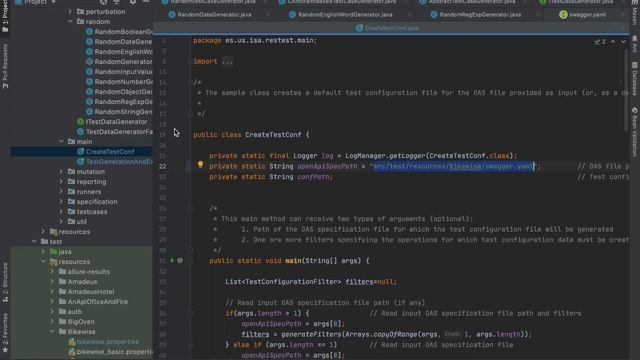Open the Ant tool window
Screen dimensions: 640x360
click(635, 44)
